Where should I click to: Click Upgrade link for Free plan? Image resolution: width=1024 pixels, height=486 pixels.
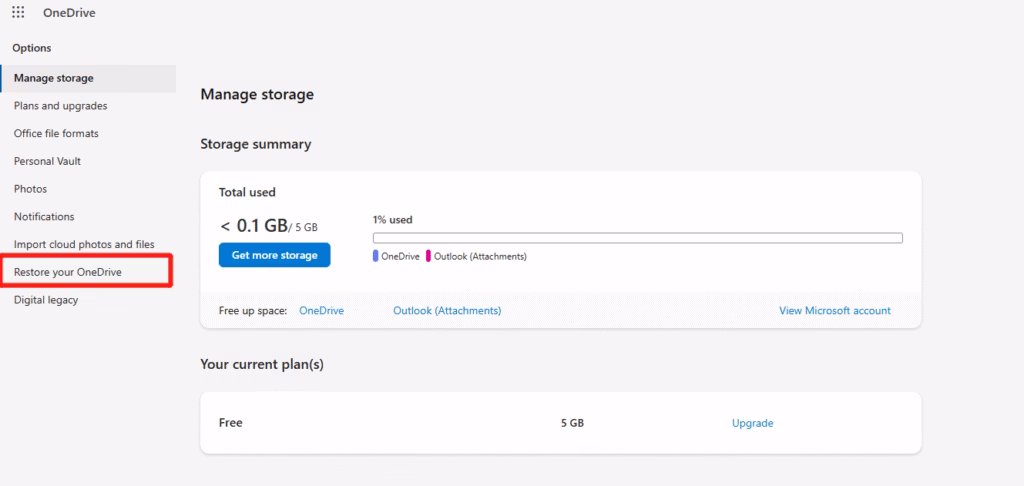click(x=752, y=423)
